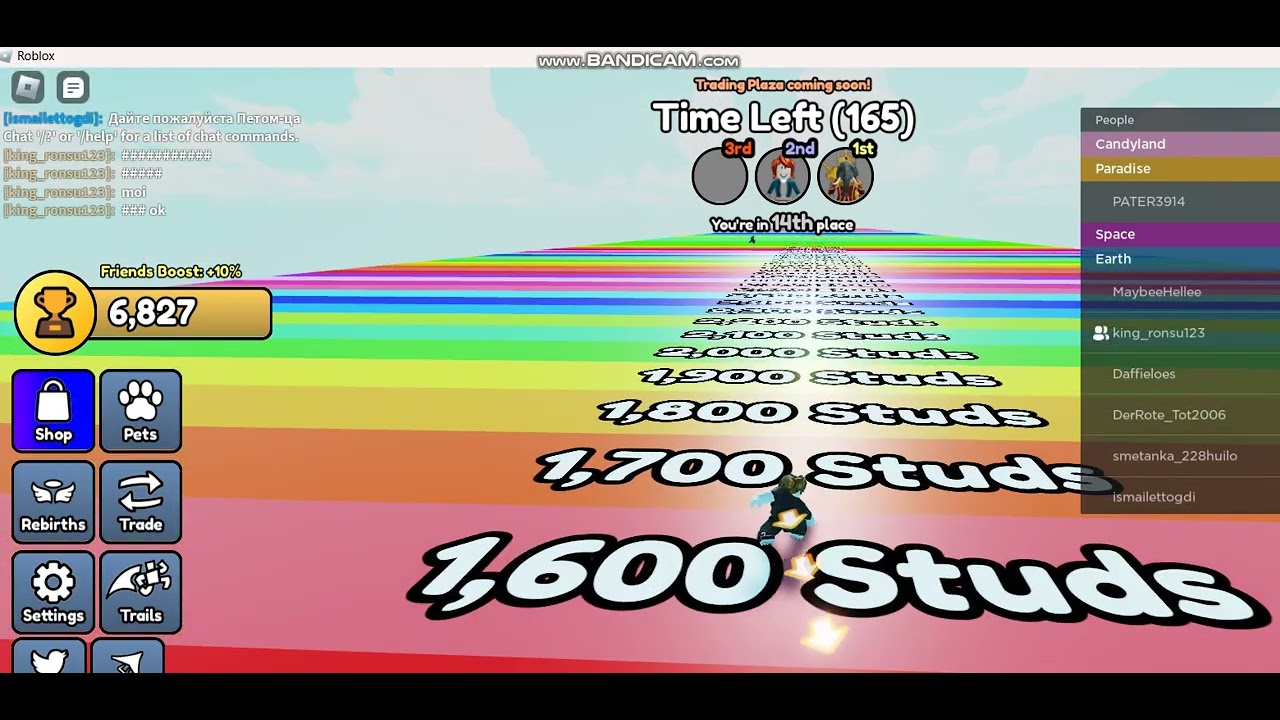1280x720 pixels.
Task: Click the paper plane button
Action: [127, 657]
